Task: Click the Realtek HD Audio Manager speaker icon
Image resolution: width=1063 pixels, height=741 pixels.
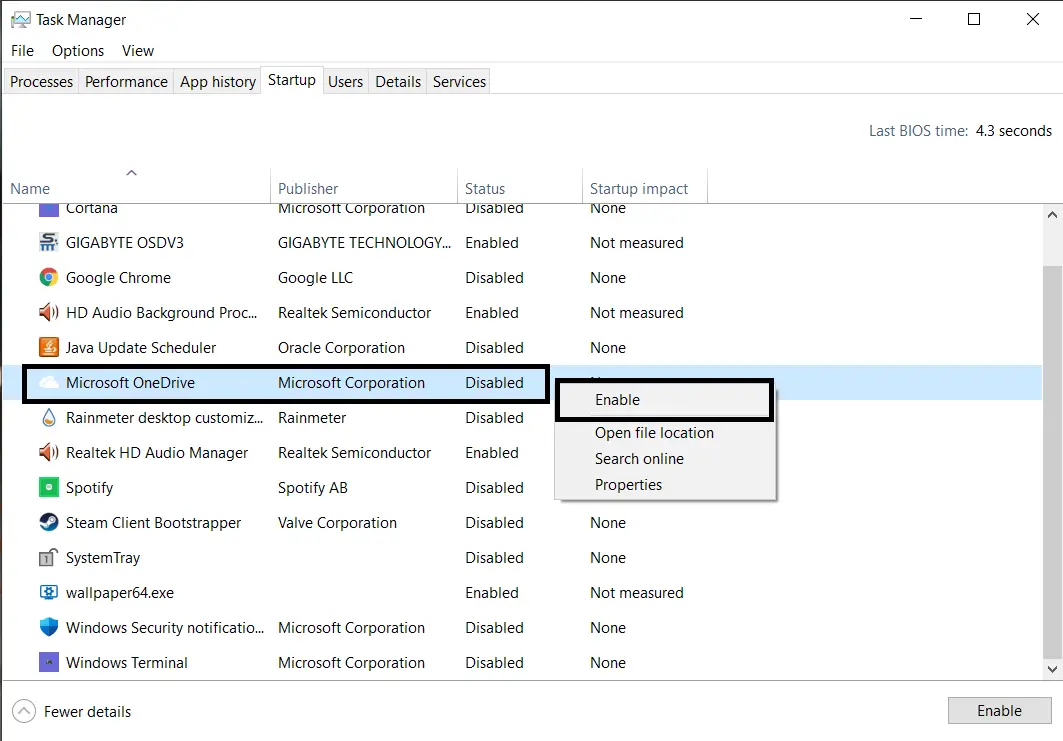Action: [x=48, y=452]
